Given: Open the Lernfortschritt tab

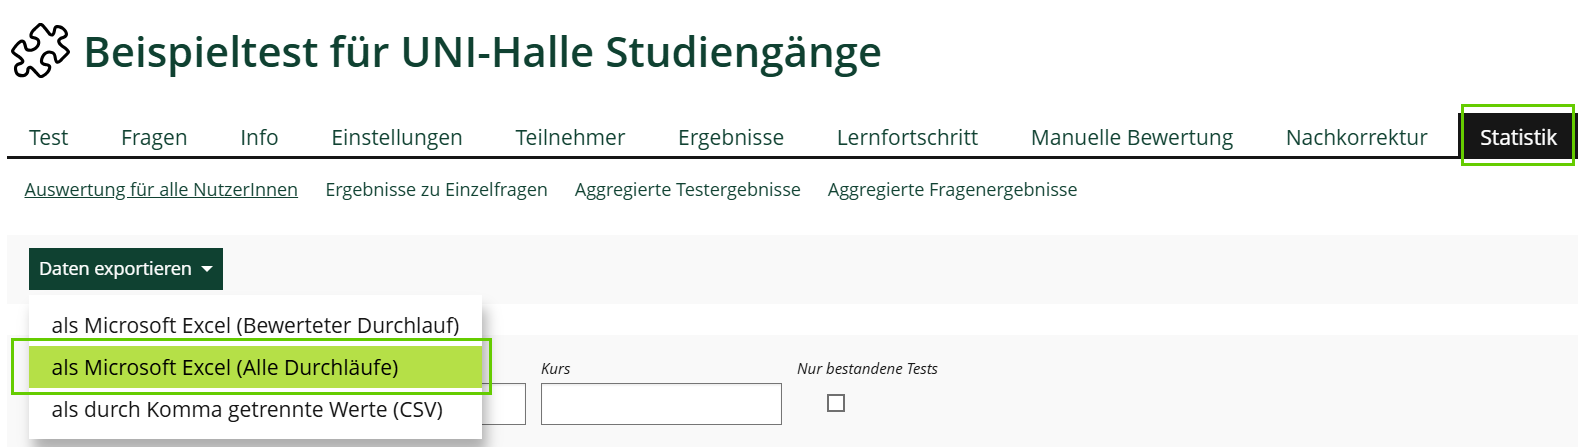Looking at the screenshot, I should (907, 137).
